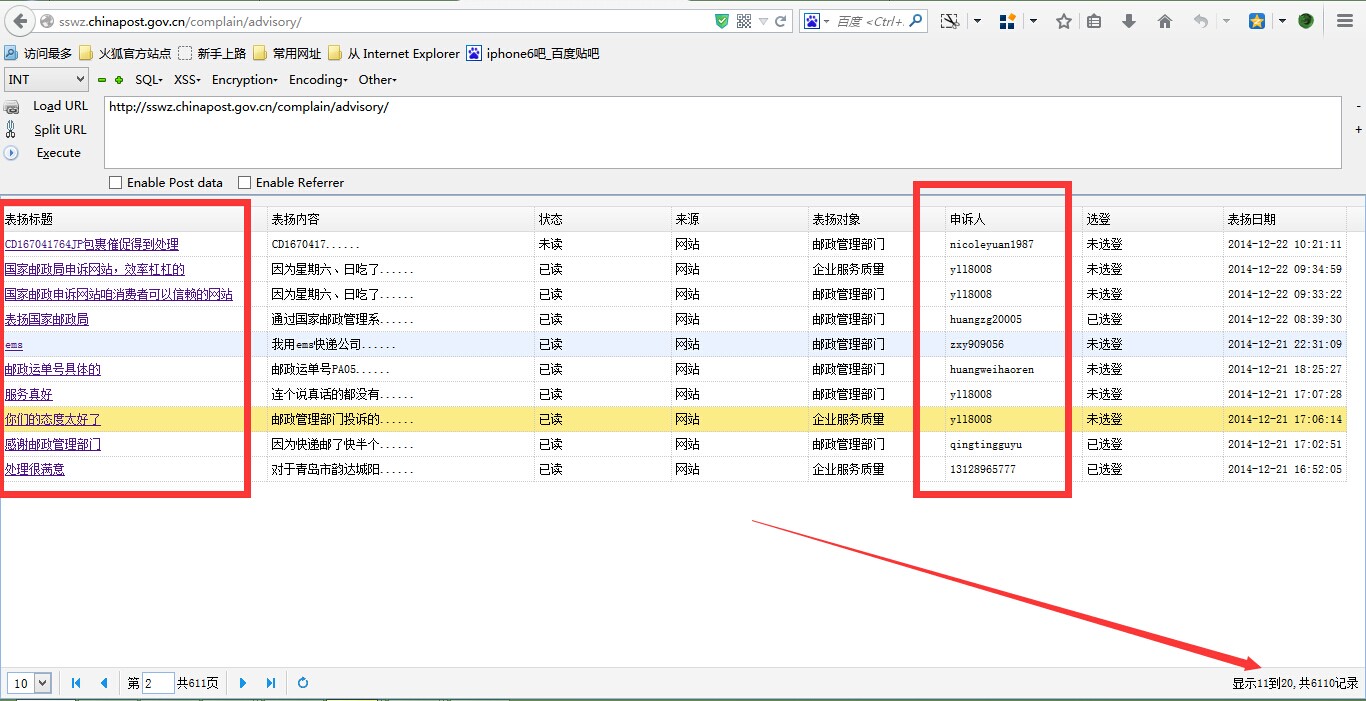Open the 火狐官方站点 bookmark folder

(x=125, y=54)
